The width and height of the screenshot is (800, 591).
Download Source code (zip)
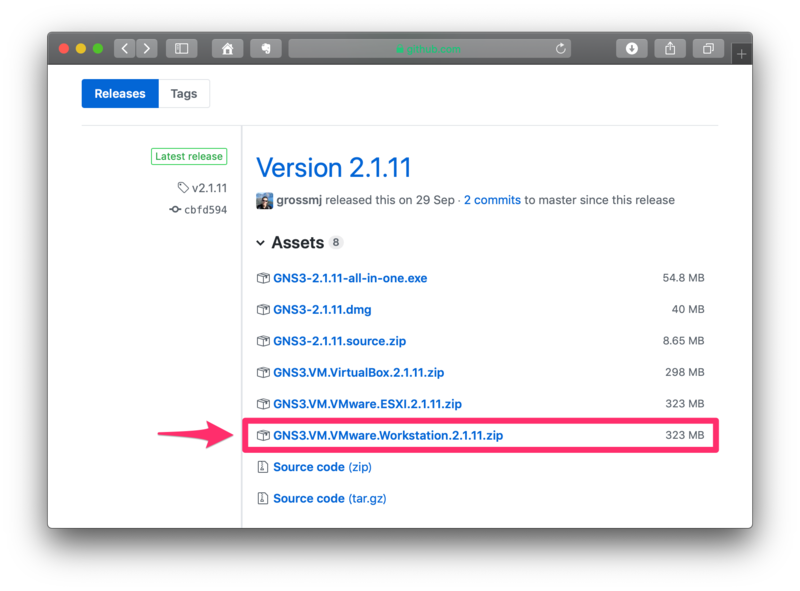[322, 467]
